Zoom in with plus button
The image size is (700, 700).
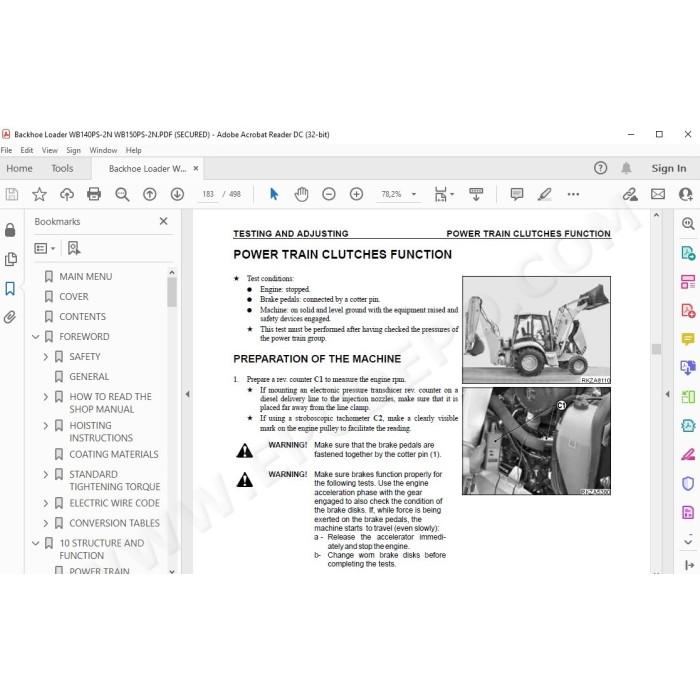356,194
